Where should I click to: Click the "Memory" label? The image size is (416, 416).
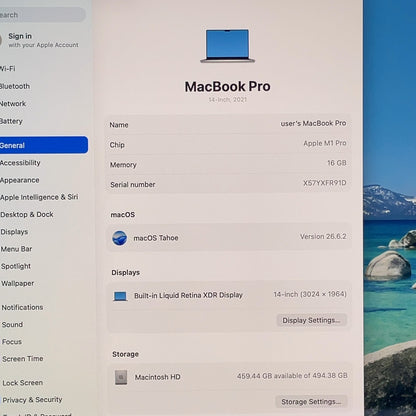[123, 165]
